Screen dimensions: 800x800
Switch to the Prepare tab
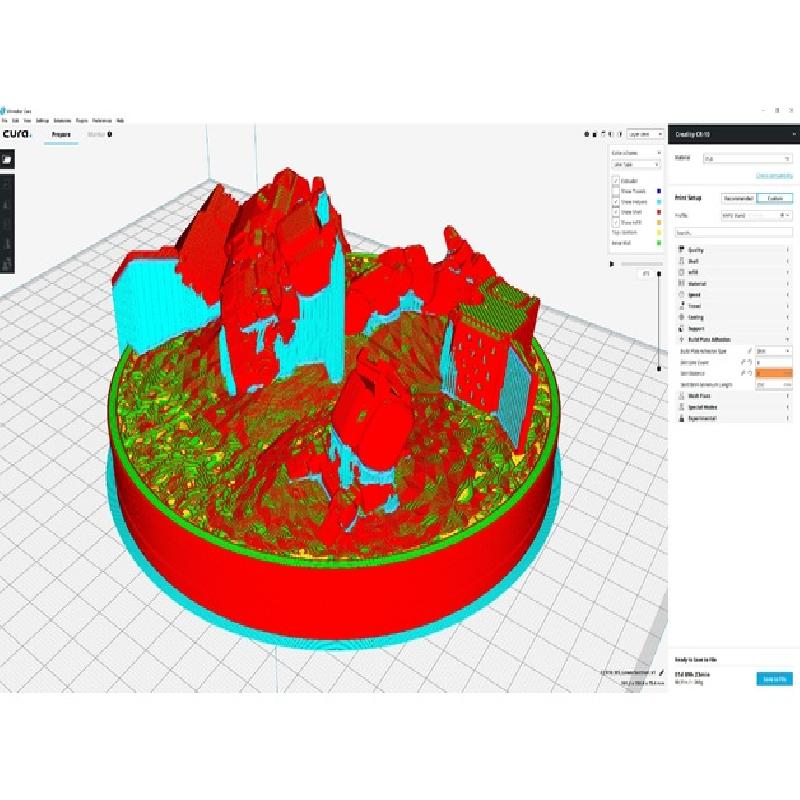pyautogui.click(x=61, y=135)
